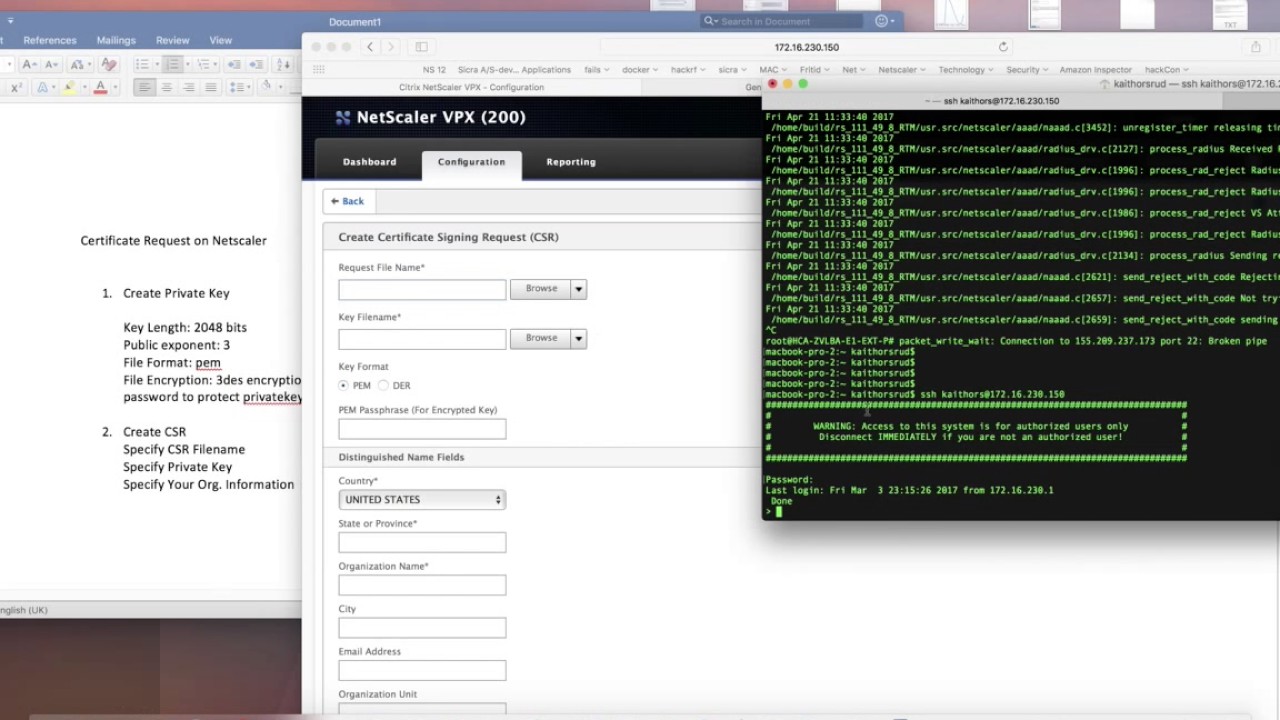Screen dimensions: 1280x720
Task: Browse for Request File Name
Action: click(x=541, y=289)
